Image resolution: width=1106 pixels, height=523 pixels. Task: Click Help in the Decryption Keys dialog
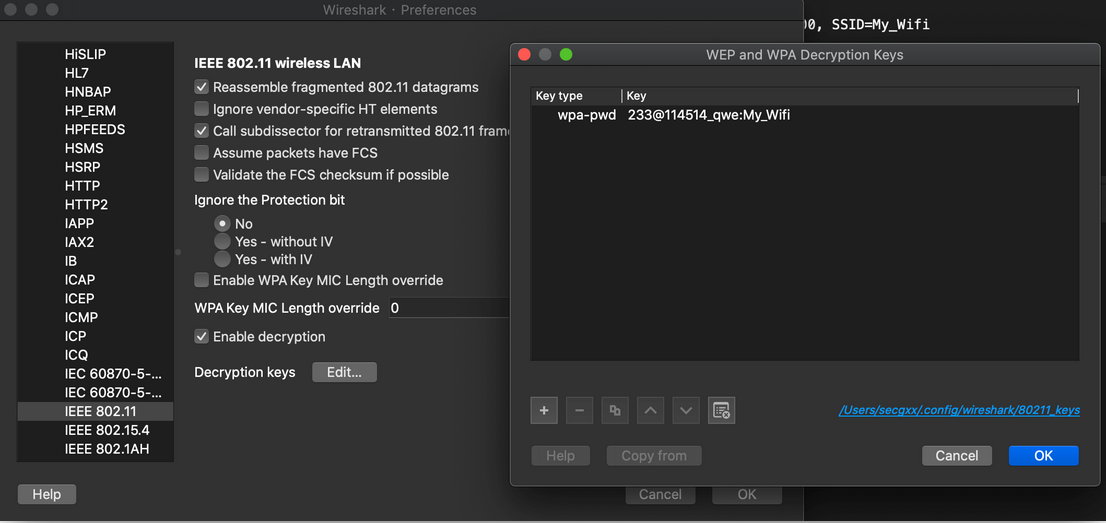click(560, 456)
